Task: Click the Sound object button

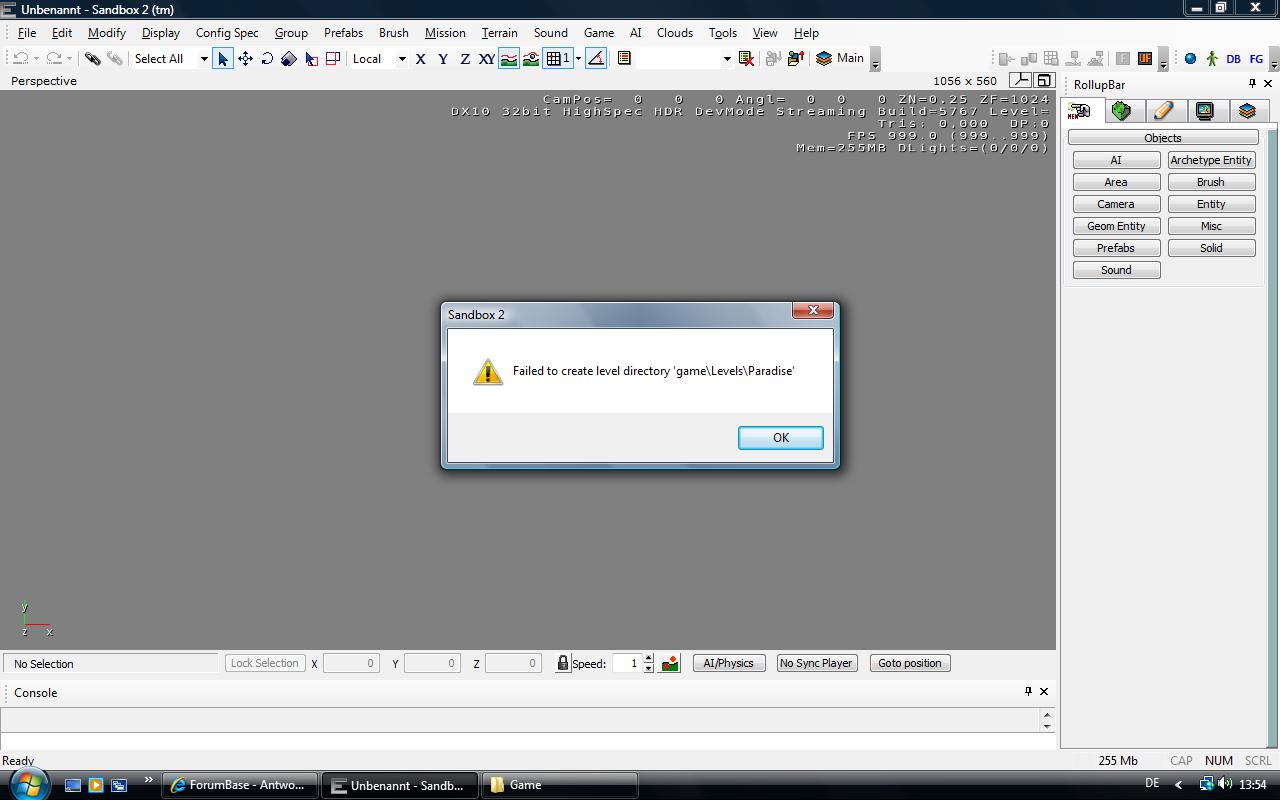Action: coord(1116,270)
